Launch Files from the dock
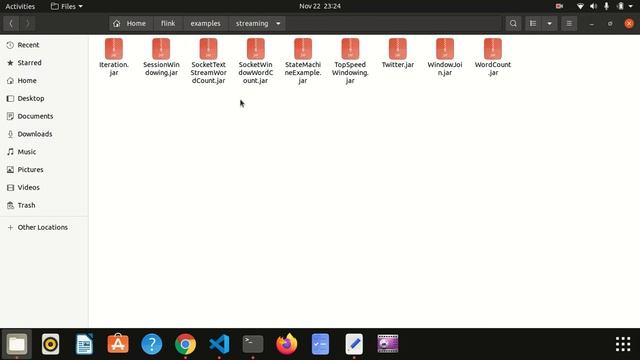The height and width of the screenshot is (360, 640). point(17,344)
